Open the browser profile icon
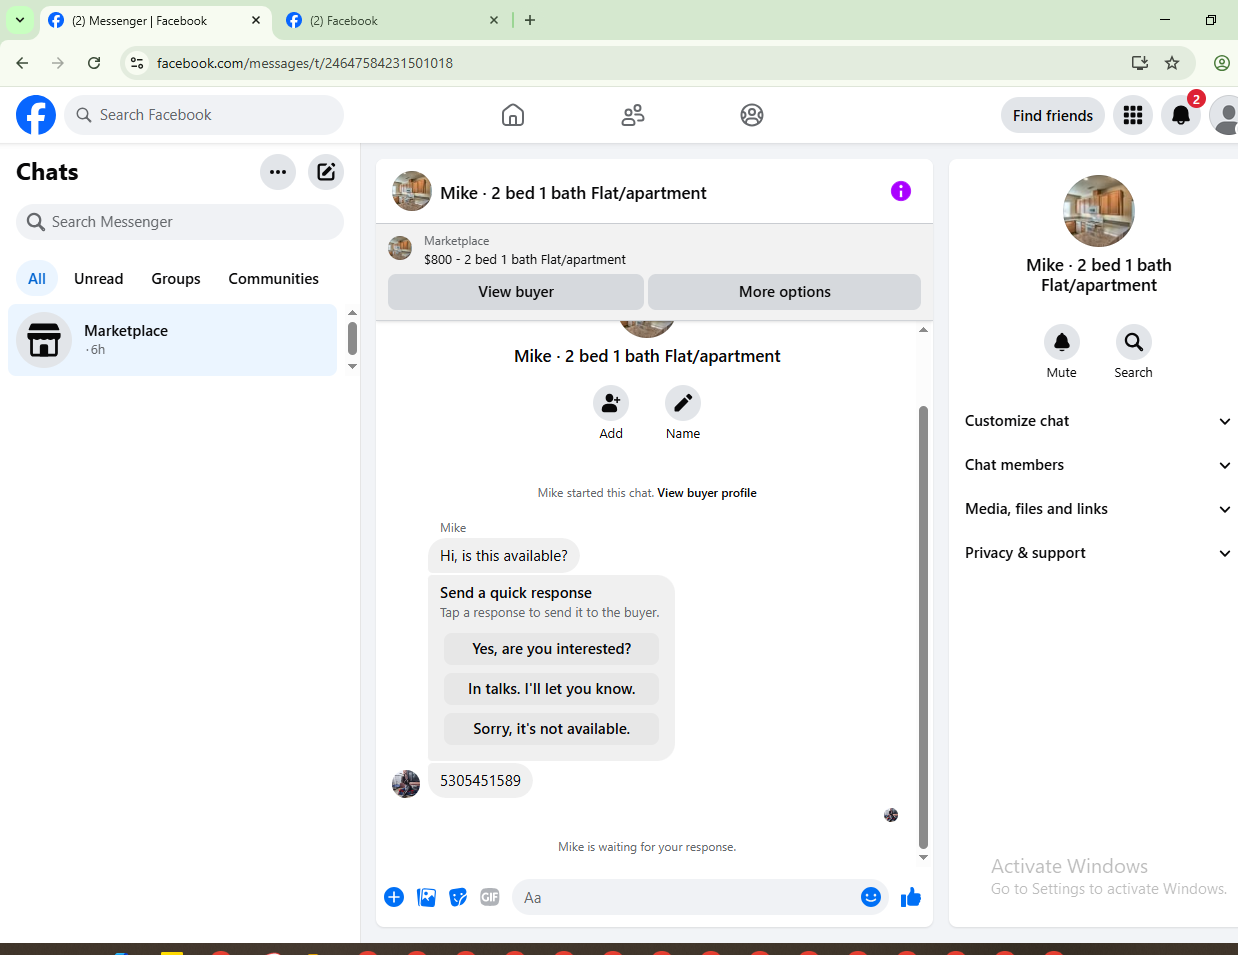Screen dimensions: 1238x955 point(1222,63)
